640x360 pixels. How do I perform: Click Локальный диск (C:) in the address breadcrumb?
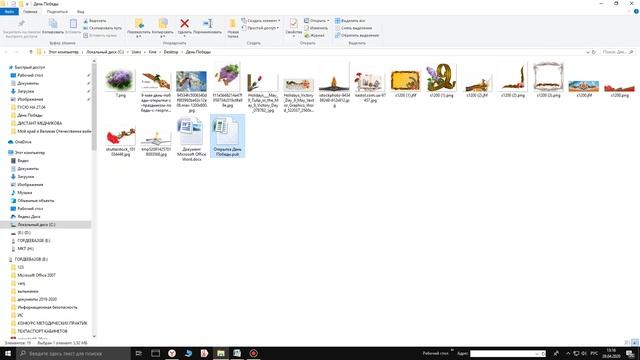point(105,52)
